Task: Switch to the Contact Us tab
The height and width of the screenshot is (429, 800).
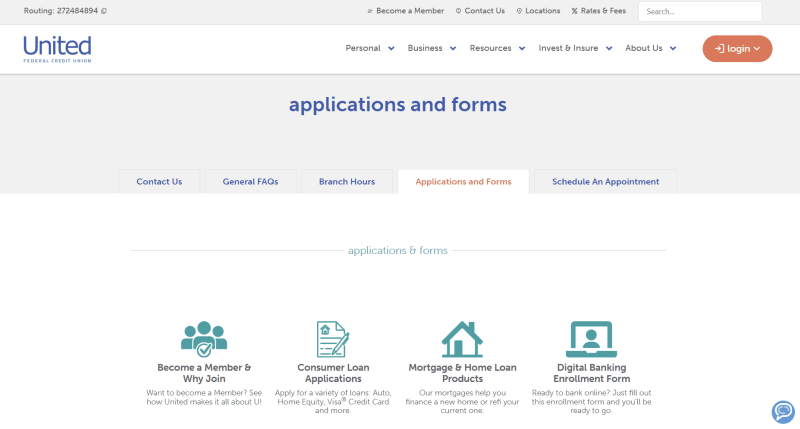Action: click(x=159, y=182)
